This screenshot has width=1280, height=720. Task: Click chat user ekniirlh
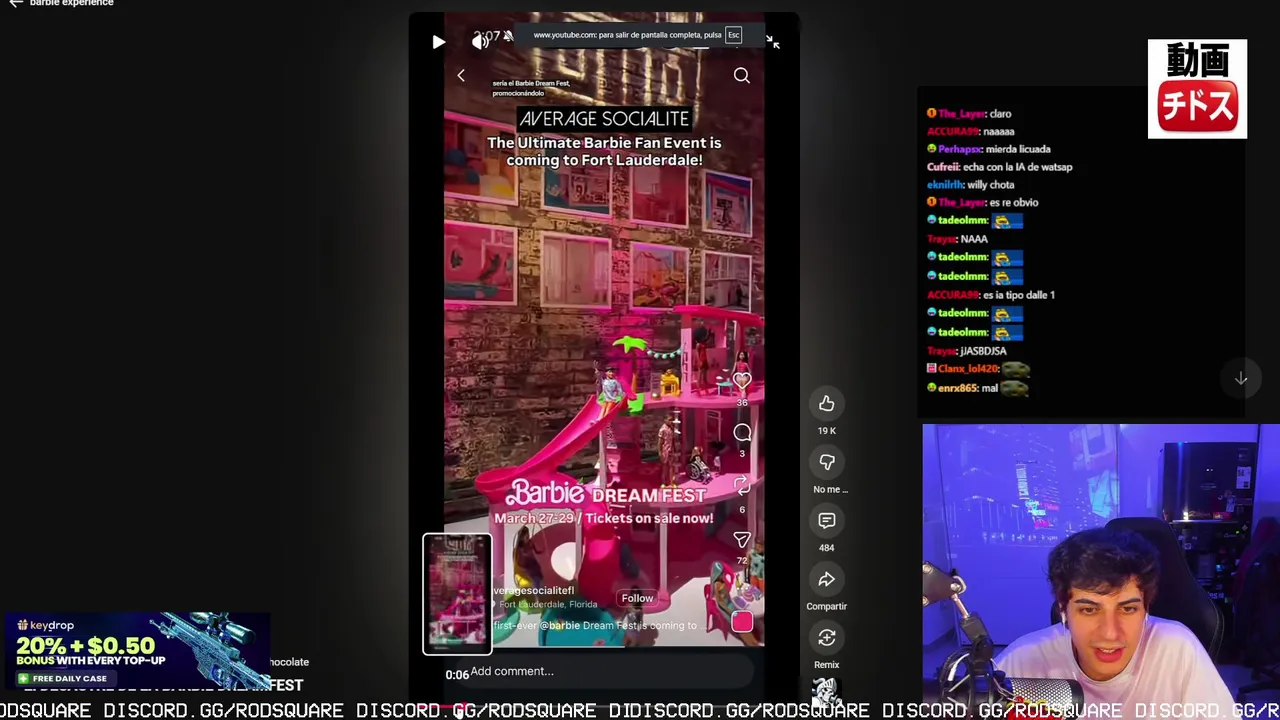pyautogui.click(x=945, y=185)
